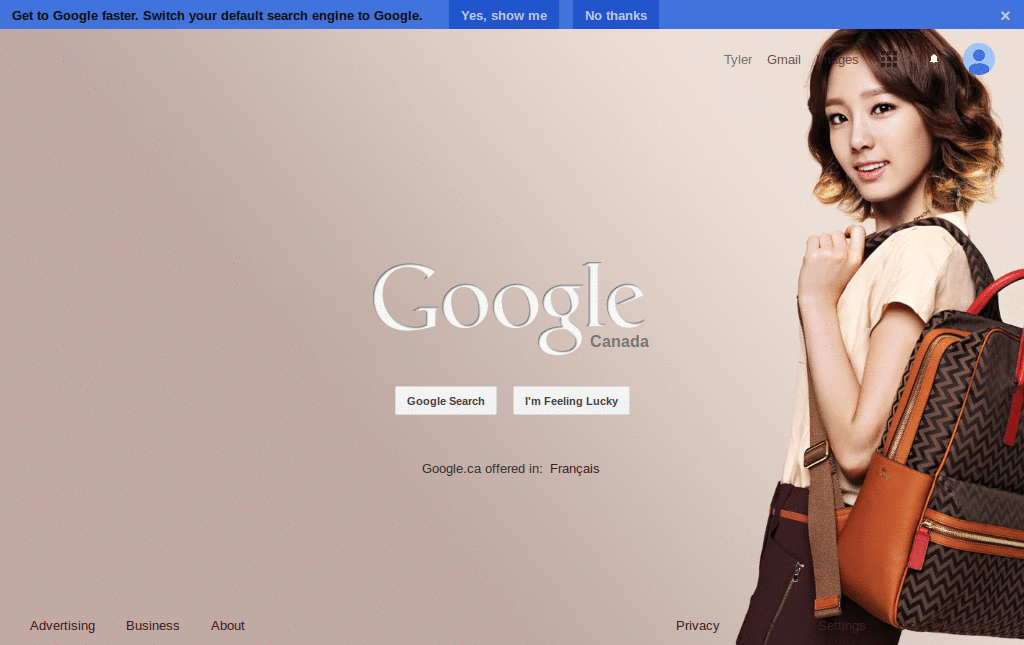1024x645 pixels.
Task: Open the Privacy footer link
Action: (x=697, y=625)
